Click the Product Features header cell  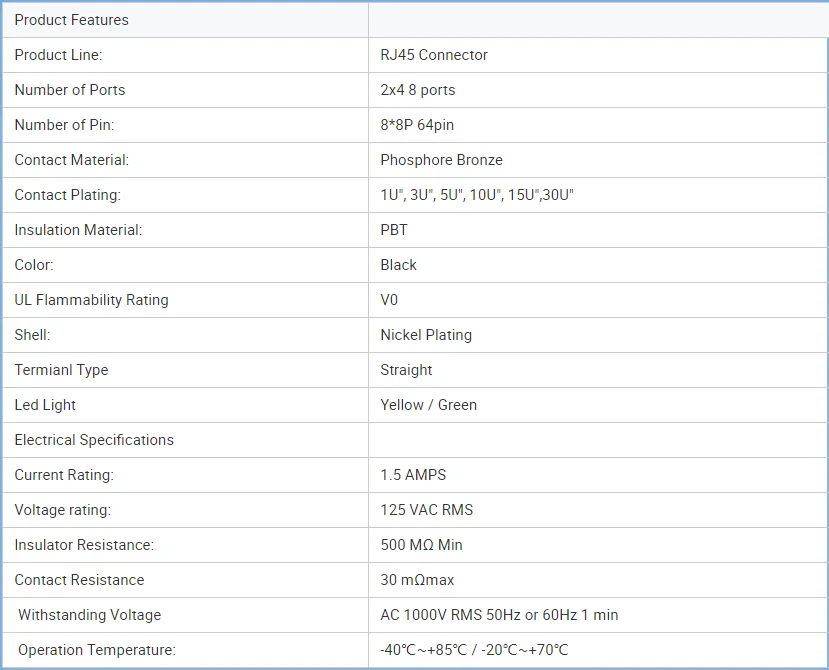tap(72, 20)
